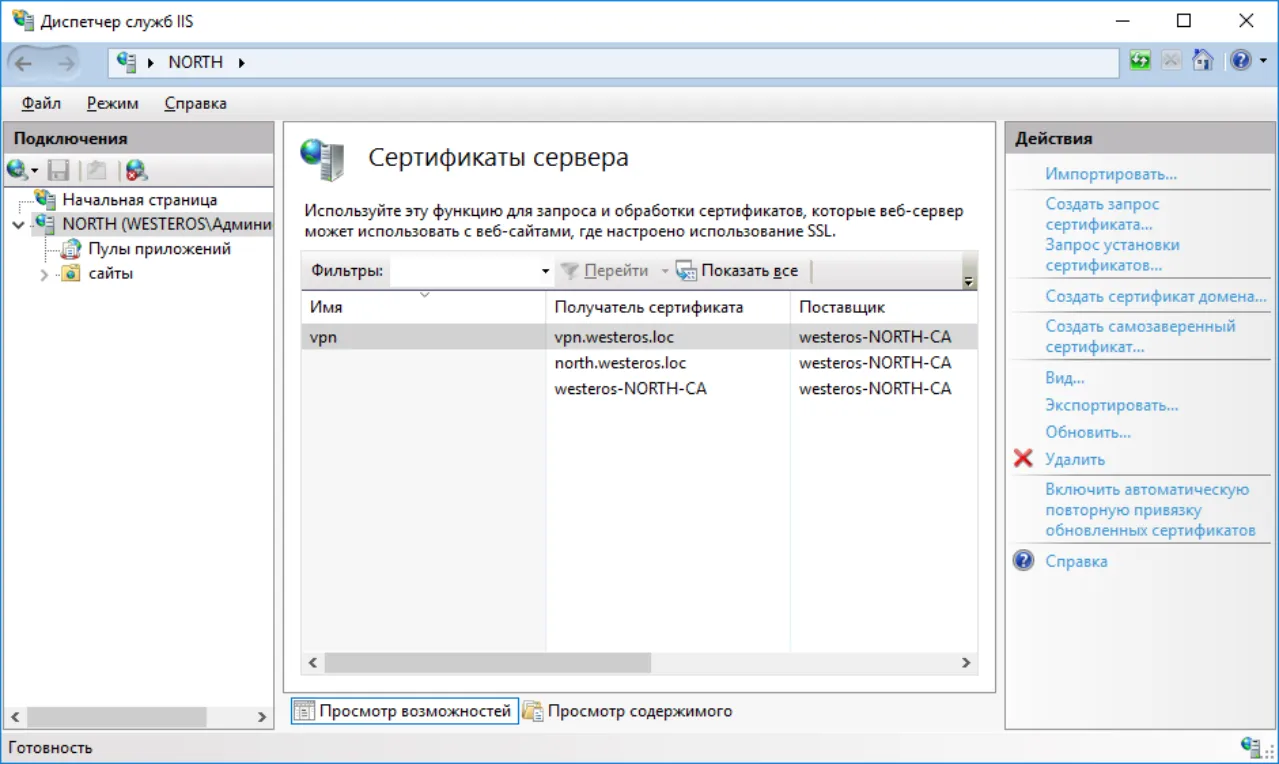
Task: Click IIS Manager title bar app icon
Action: click(x=22, y=20)
